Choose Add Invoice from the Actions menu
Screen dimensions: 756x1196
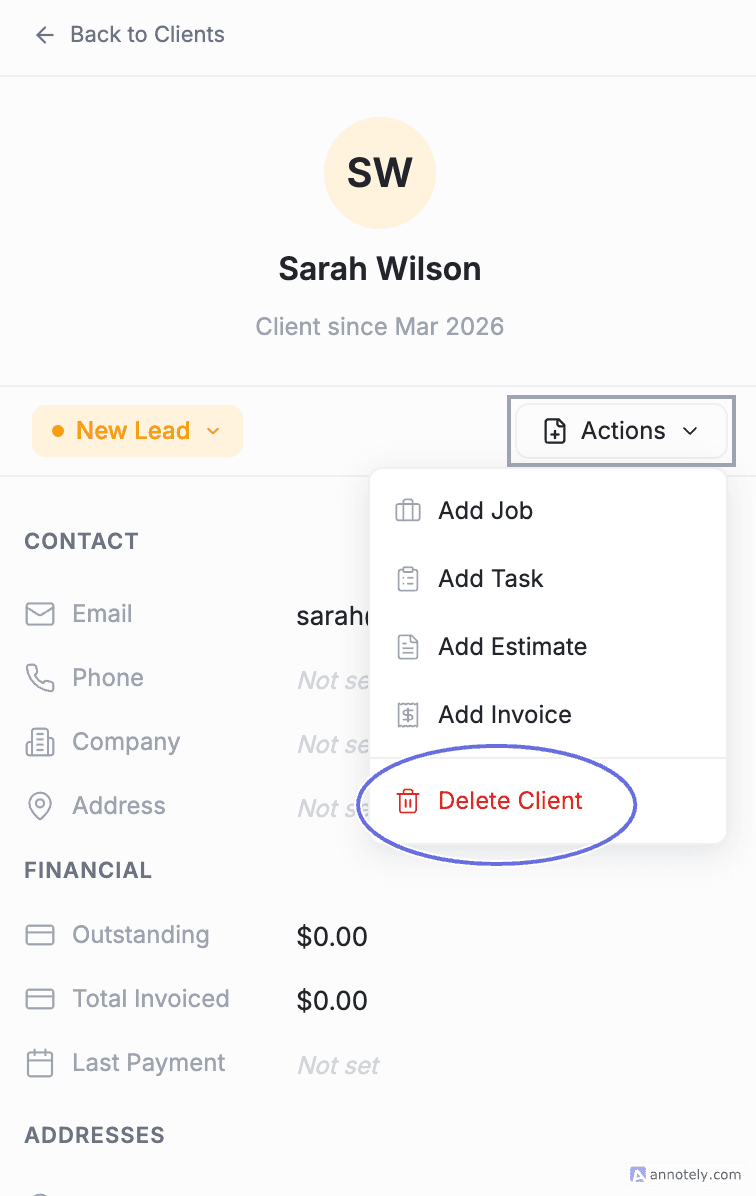coord(504,714)
